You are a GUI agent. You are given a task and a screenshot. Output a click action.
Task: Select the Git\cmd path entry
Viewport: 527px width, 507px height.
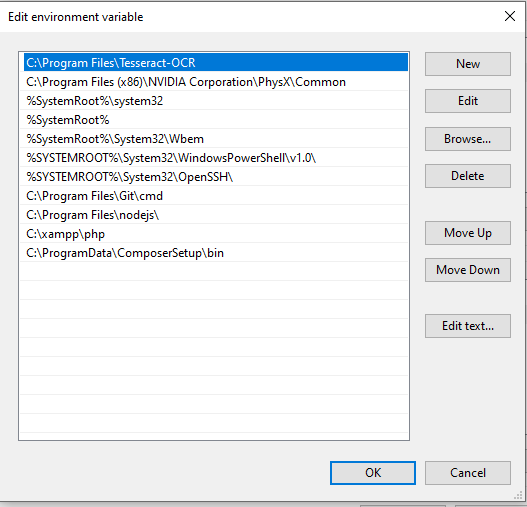click(x=215, y=196)
